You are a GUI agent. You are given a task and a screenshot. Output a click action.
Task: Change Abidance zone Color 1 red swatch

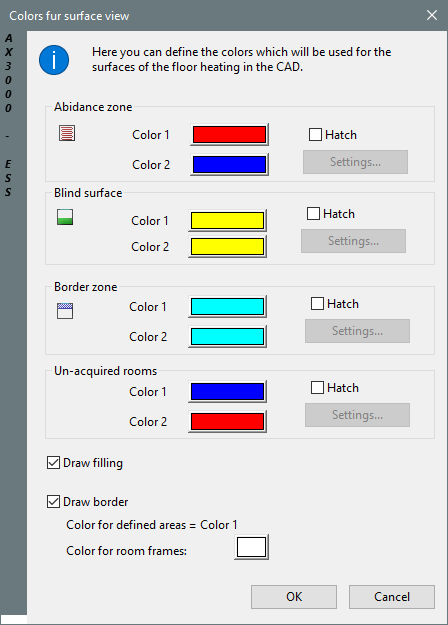[x=229, y=134]
